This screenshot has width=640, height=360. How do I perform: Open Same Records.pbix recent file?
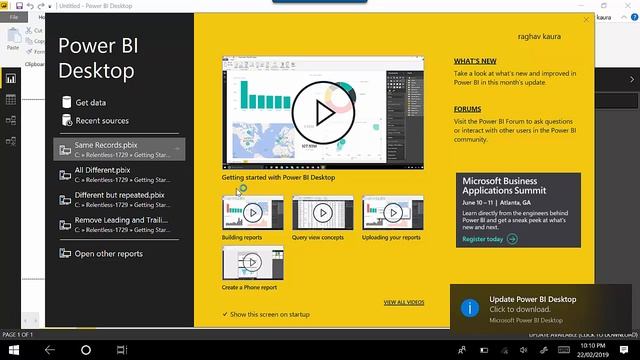tap(119, 149)
